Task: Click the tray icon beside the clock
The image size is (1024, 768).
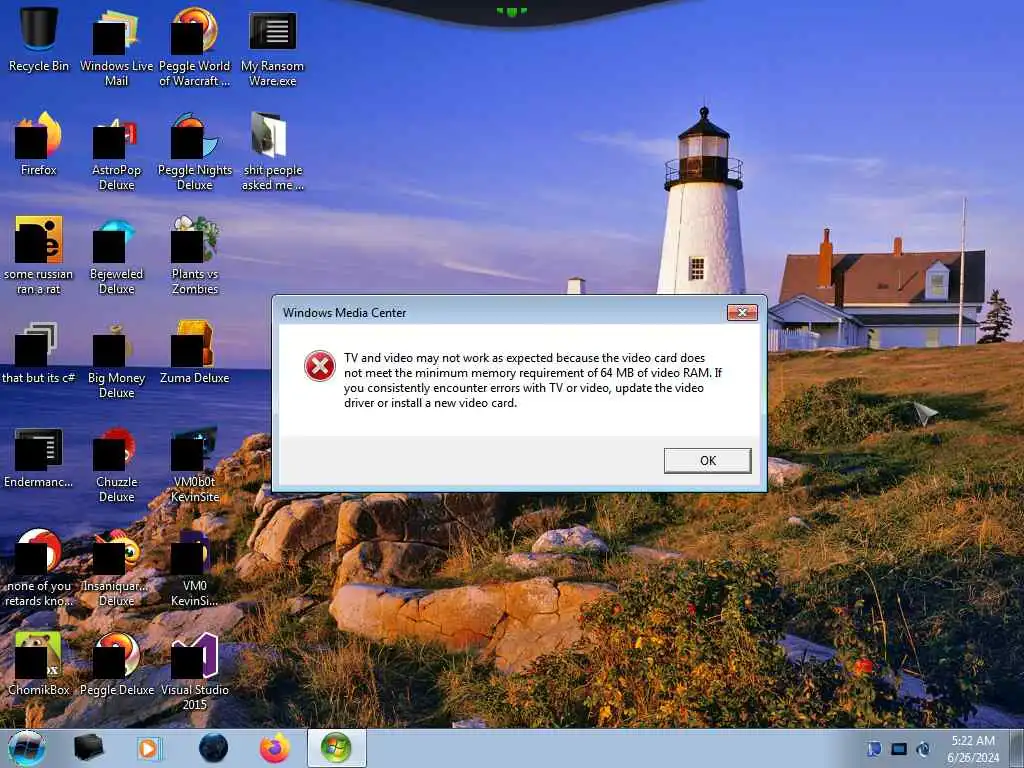Action: click(x=923, y=749)
